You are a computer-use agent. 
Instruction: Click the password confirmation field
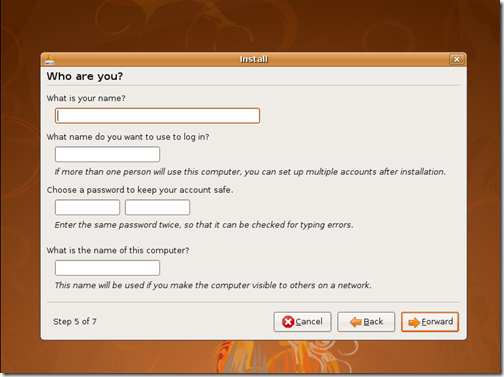(157, 207)
